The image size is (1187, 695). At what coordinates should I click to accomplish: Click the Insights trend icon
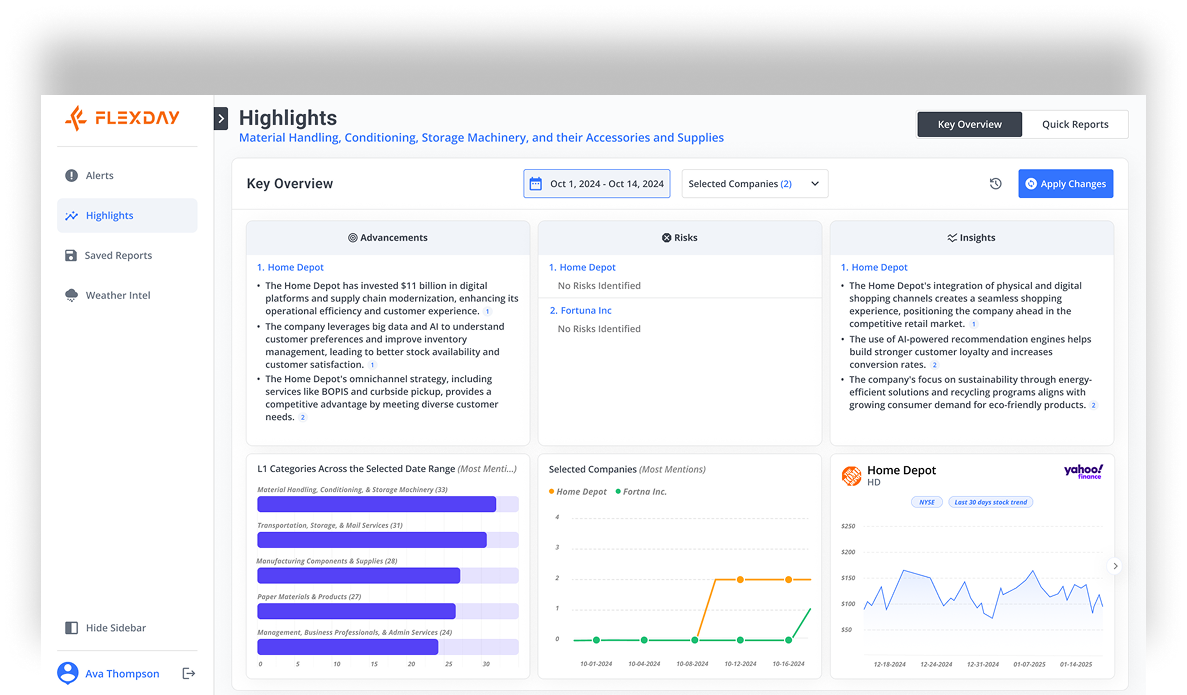click(952, 238)
